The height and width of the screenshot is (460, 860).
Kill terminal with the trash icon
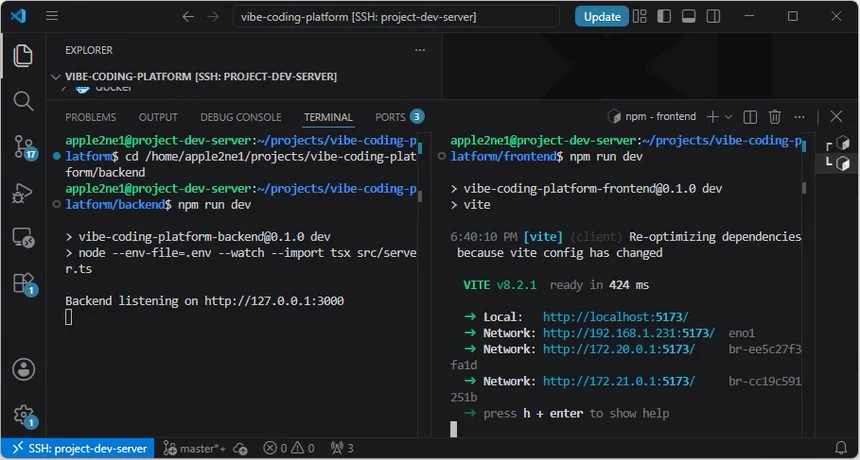(x=774, y=116)
